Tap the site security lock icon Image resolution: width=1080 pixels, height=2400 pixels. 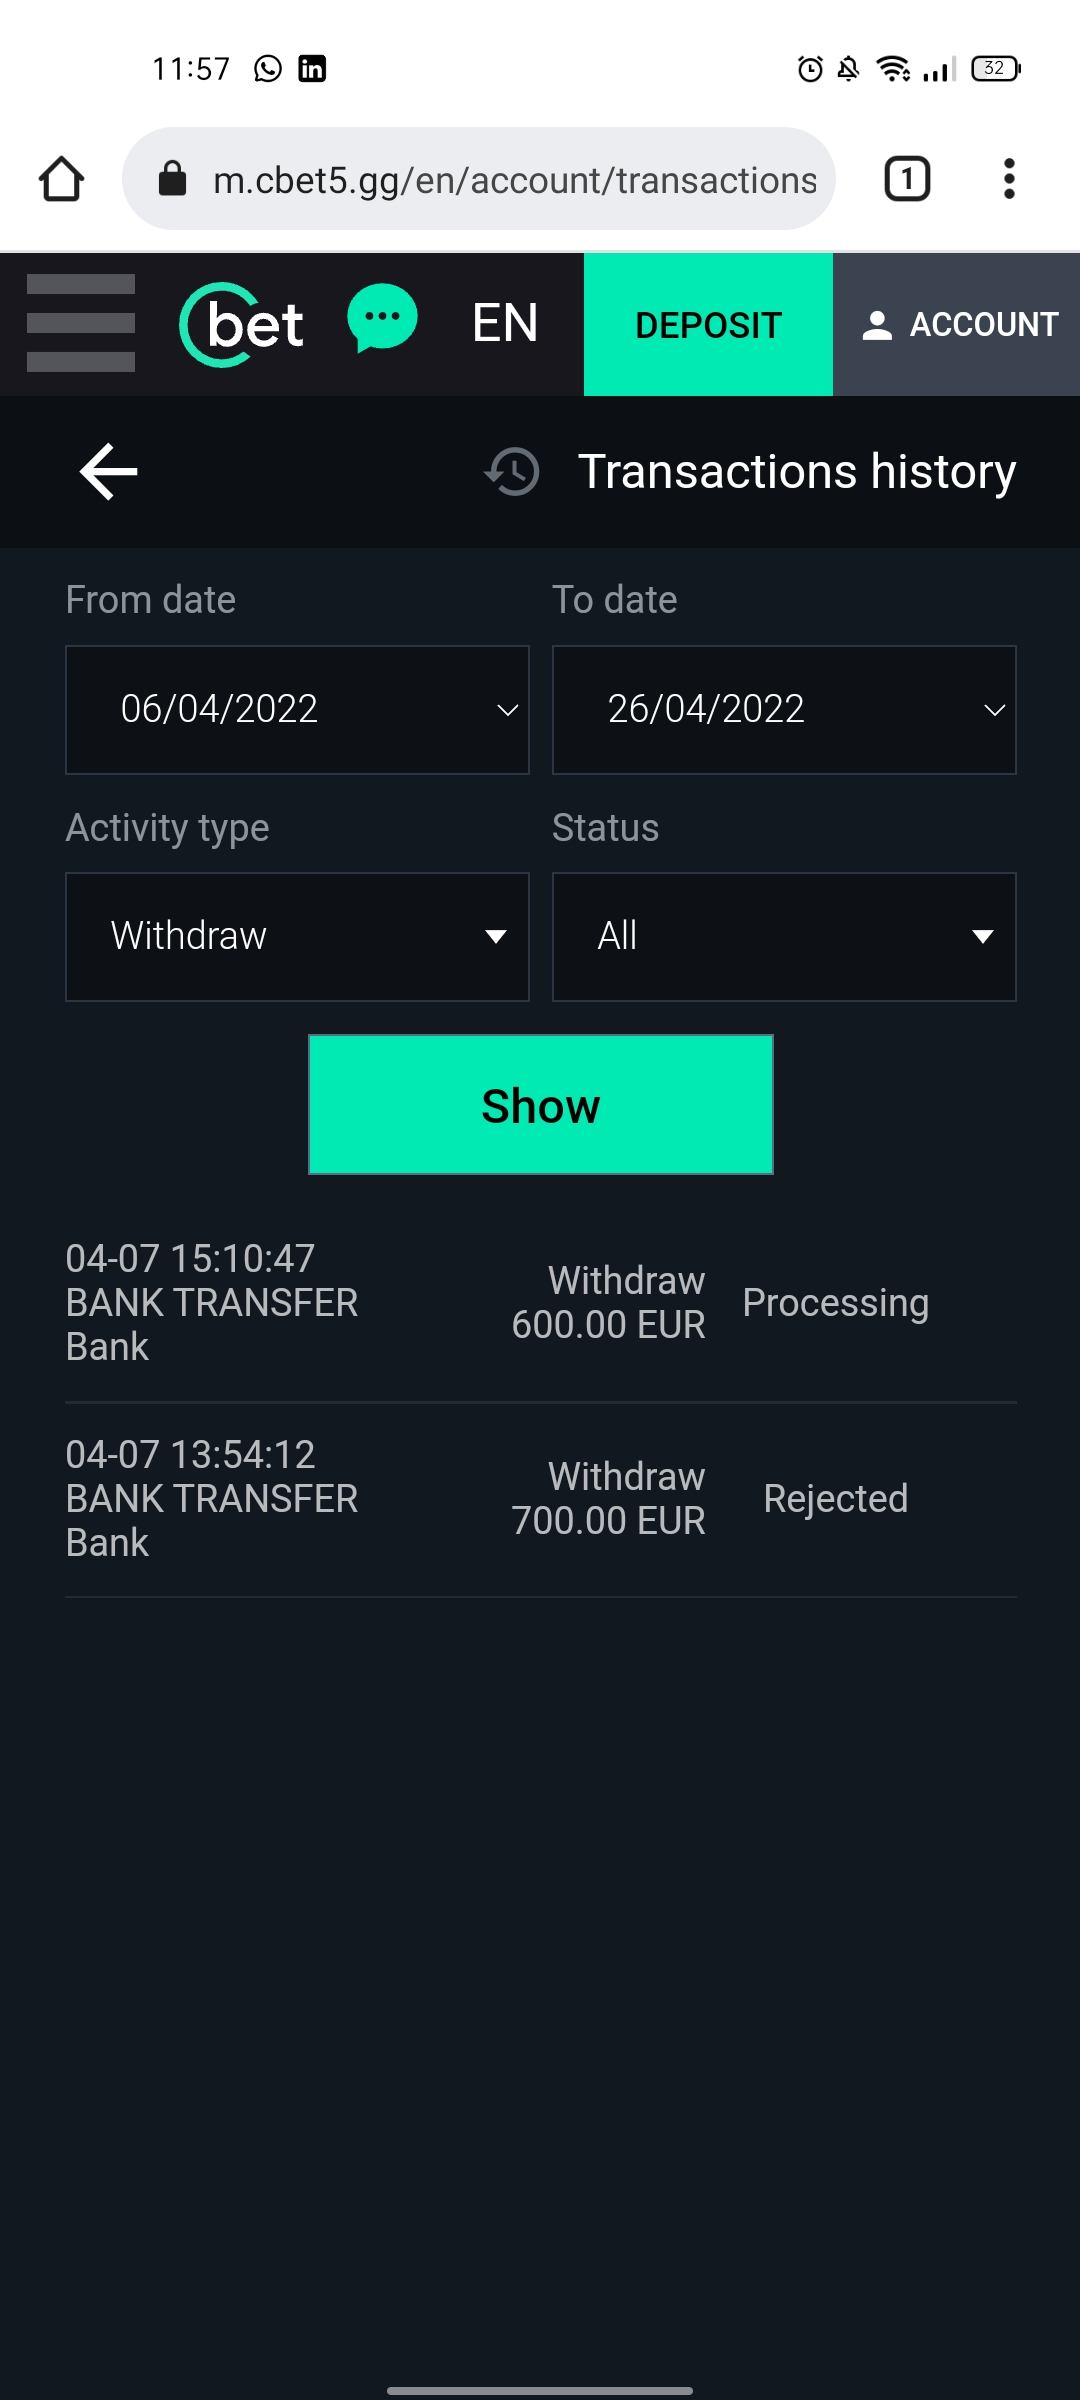point(173,180)
